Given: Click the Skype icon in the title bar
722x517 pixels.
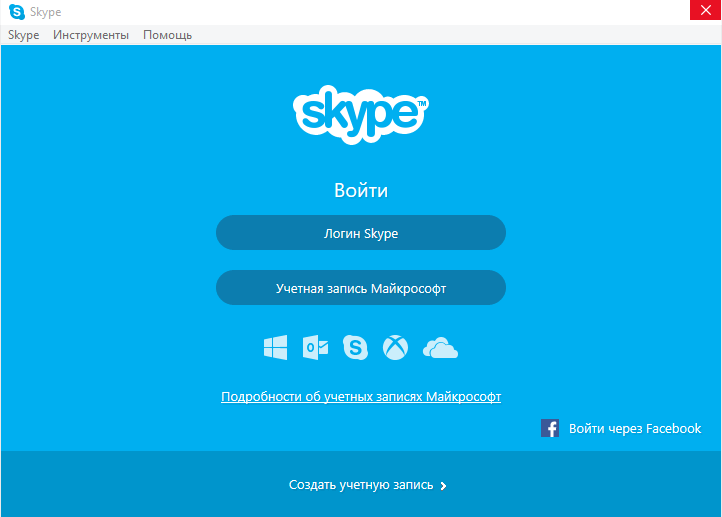Looking at the screenshot, I should 17,12.
